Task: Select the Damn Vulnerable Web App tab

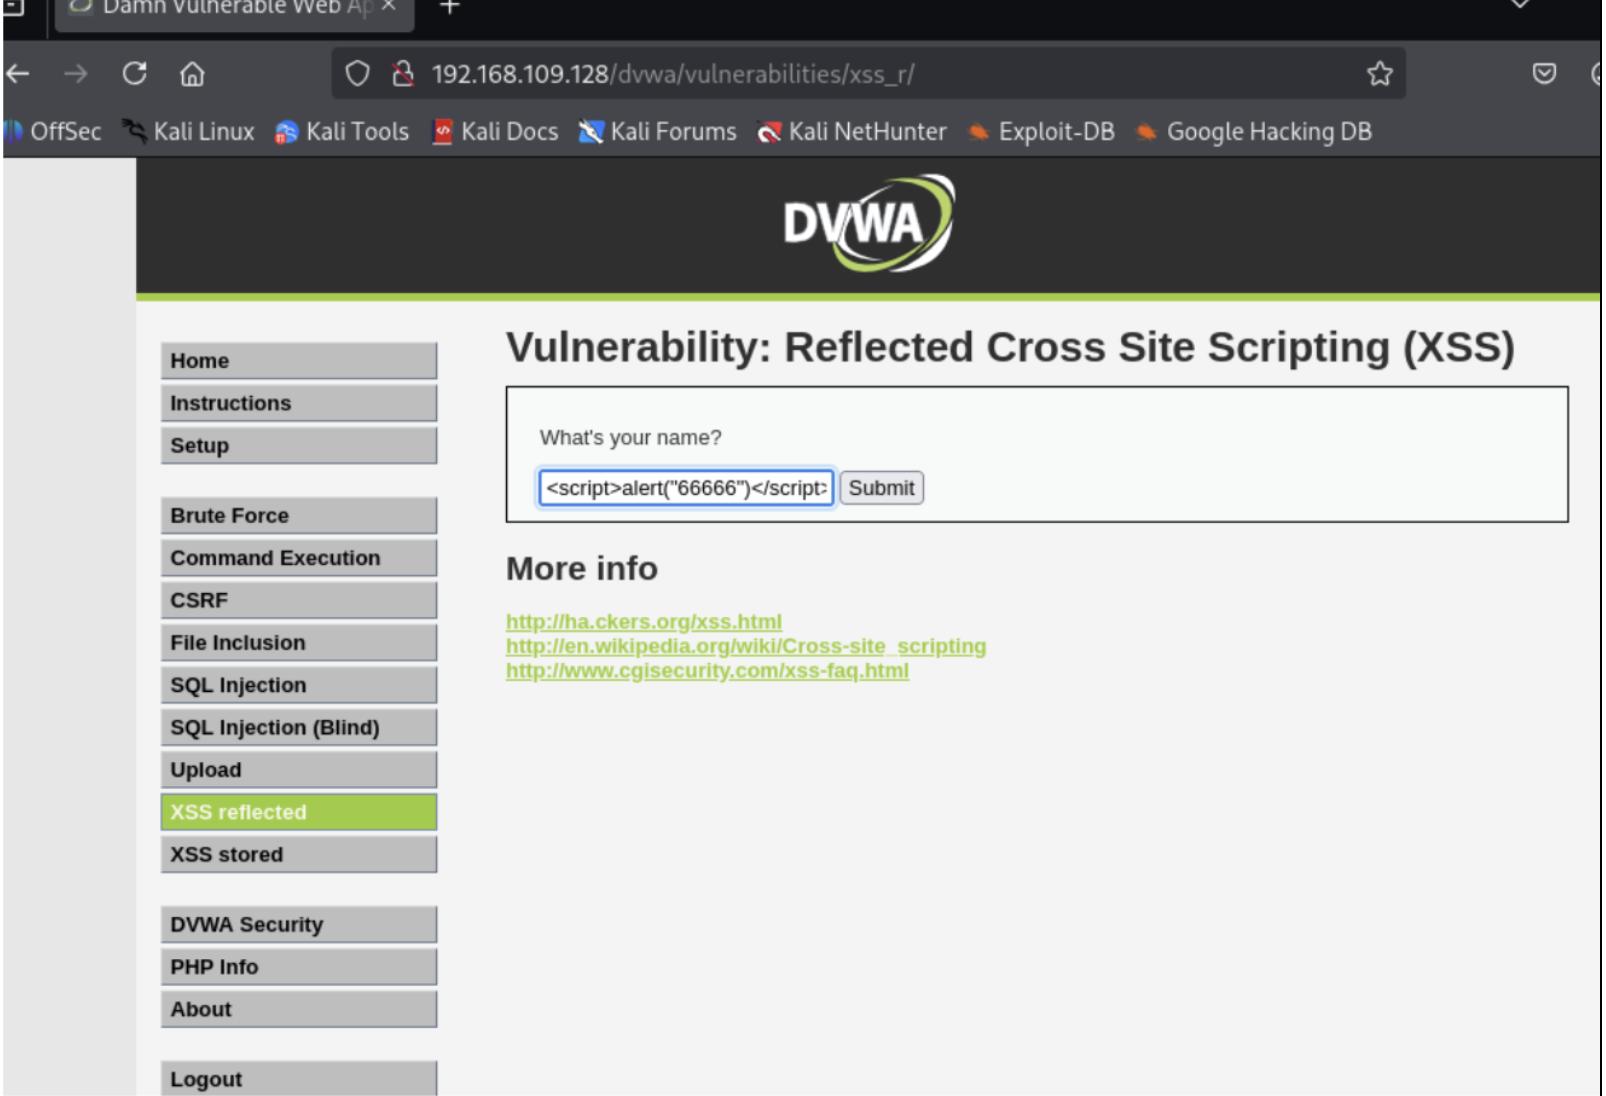Action: point(235,10)
